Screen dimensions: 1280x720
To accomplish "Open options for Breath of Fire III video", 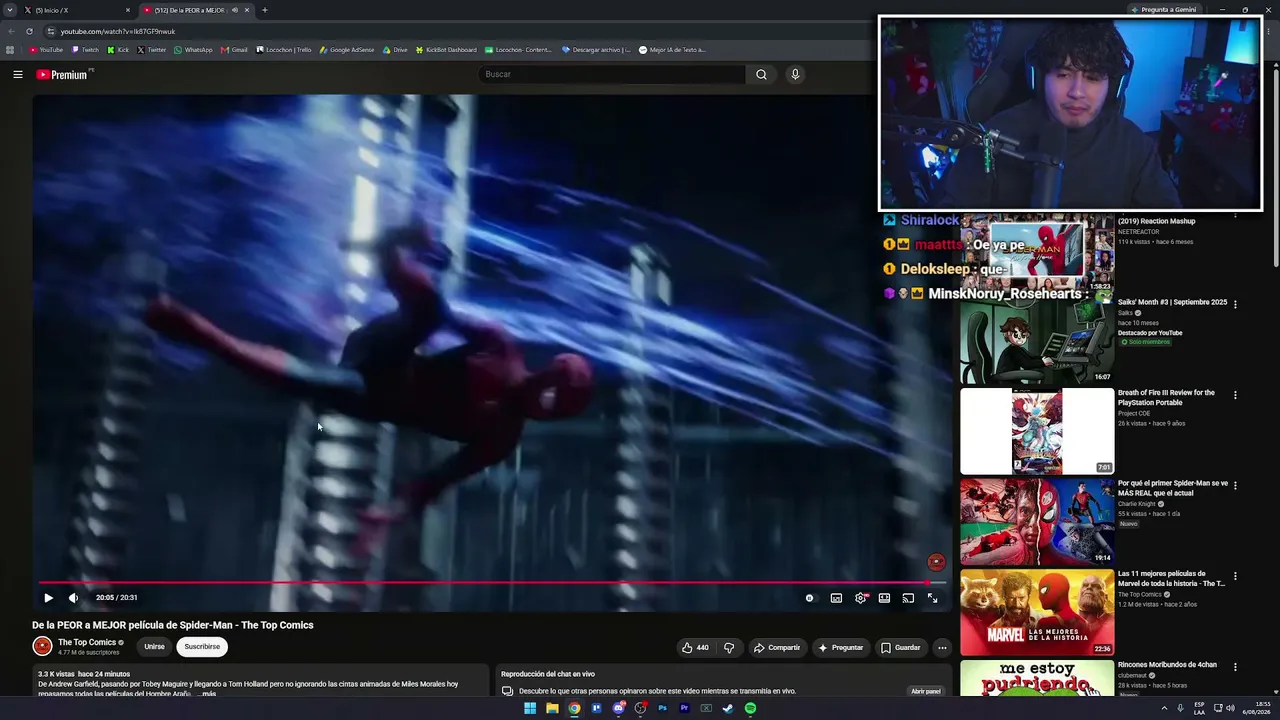I will pos(1235,395).
